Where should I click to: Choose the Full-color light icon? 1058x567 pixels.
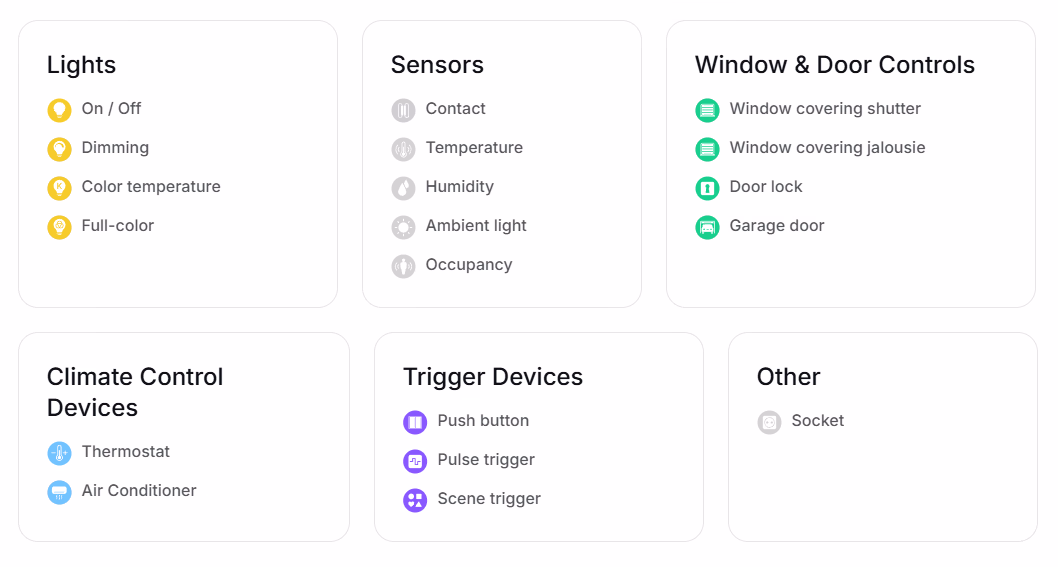pyautogui.click(x=59, y=227)
